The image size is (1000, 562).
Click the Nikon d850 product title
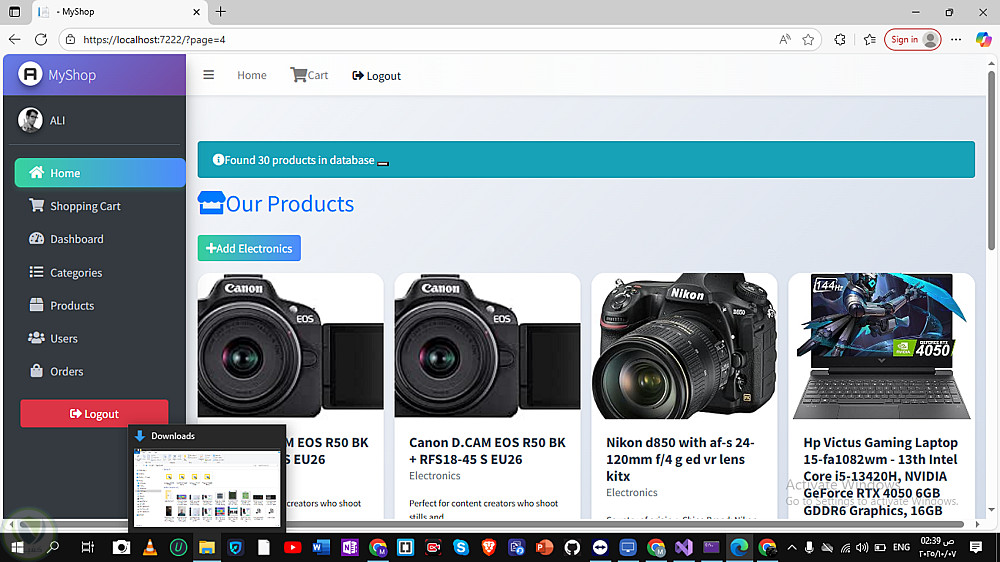click(680, 459)
